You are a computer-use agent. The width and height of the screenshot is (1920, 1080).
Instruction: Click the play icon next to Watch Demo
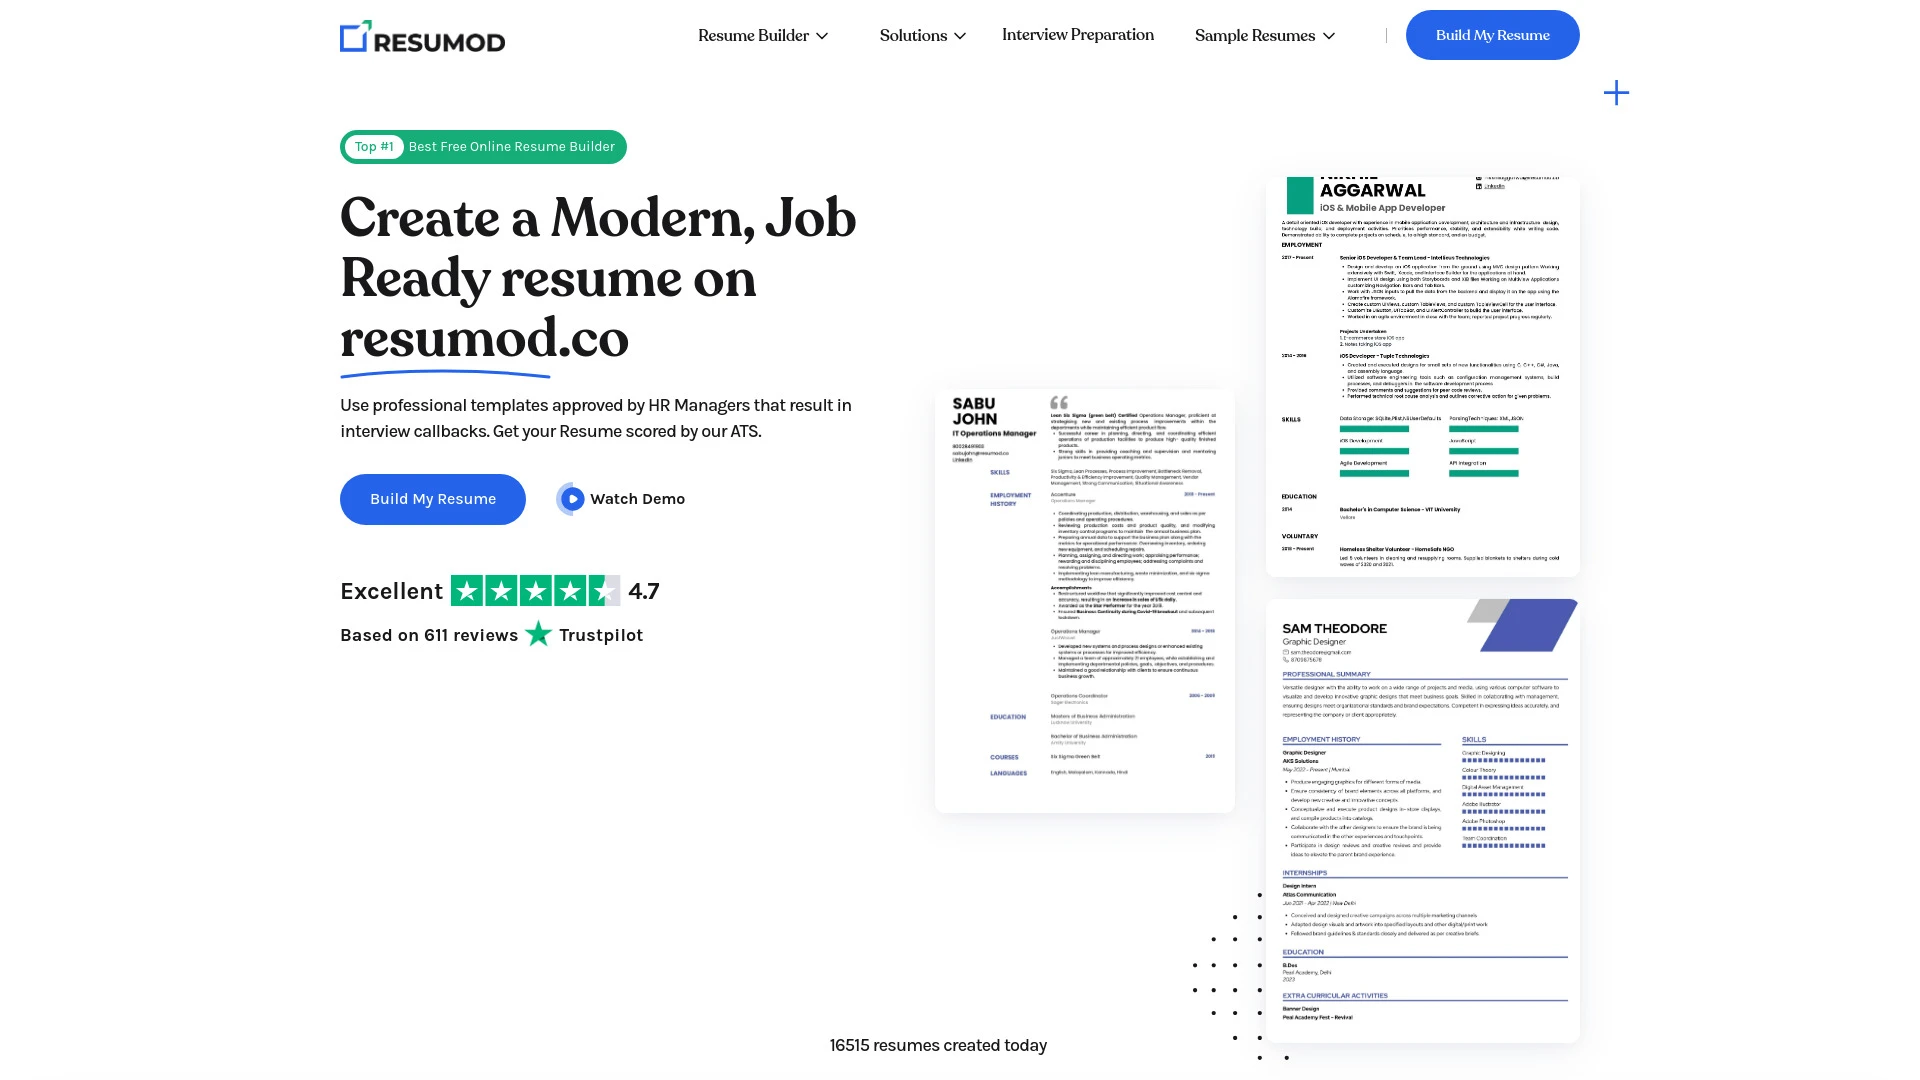pyautogui.click(x=570, y=498)
